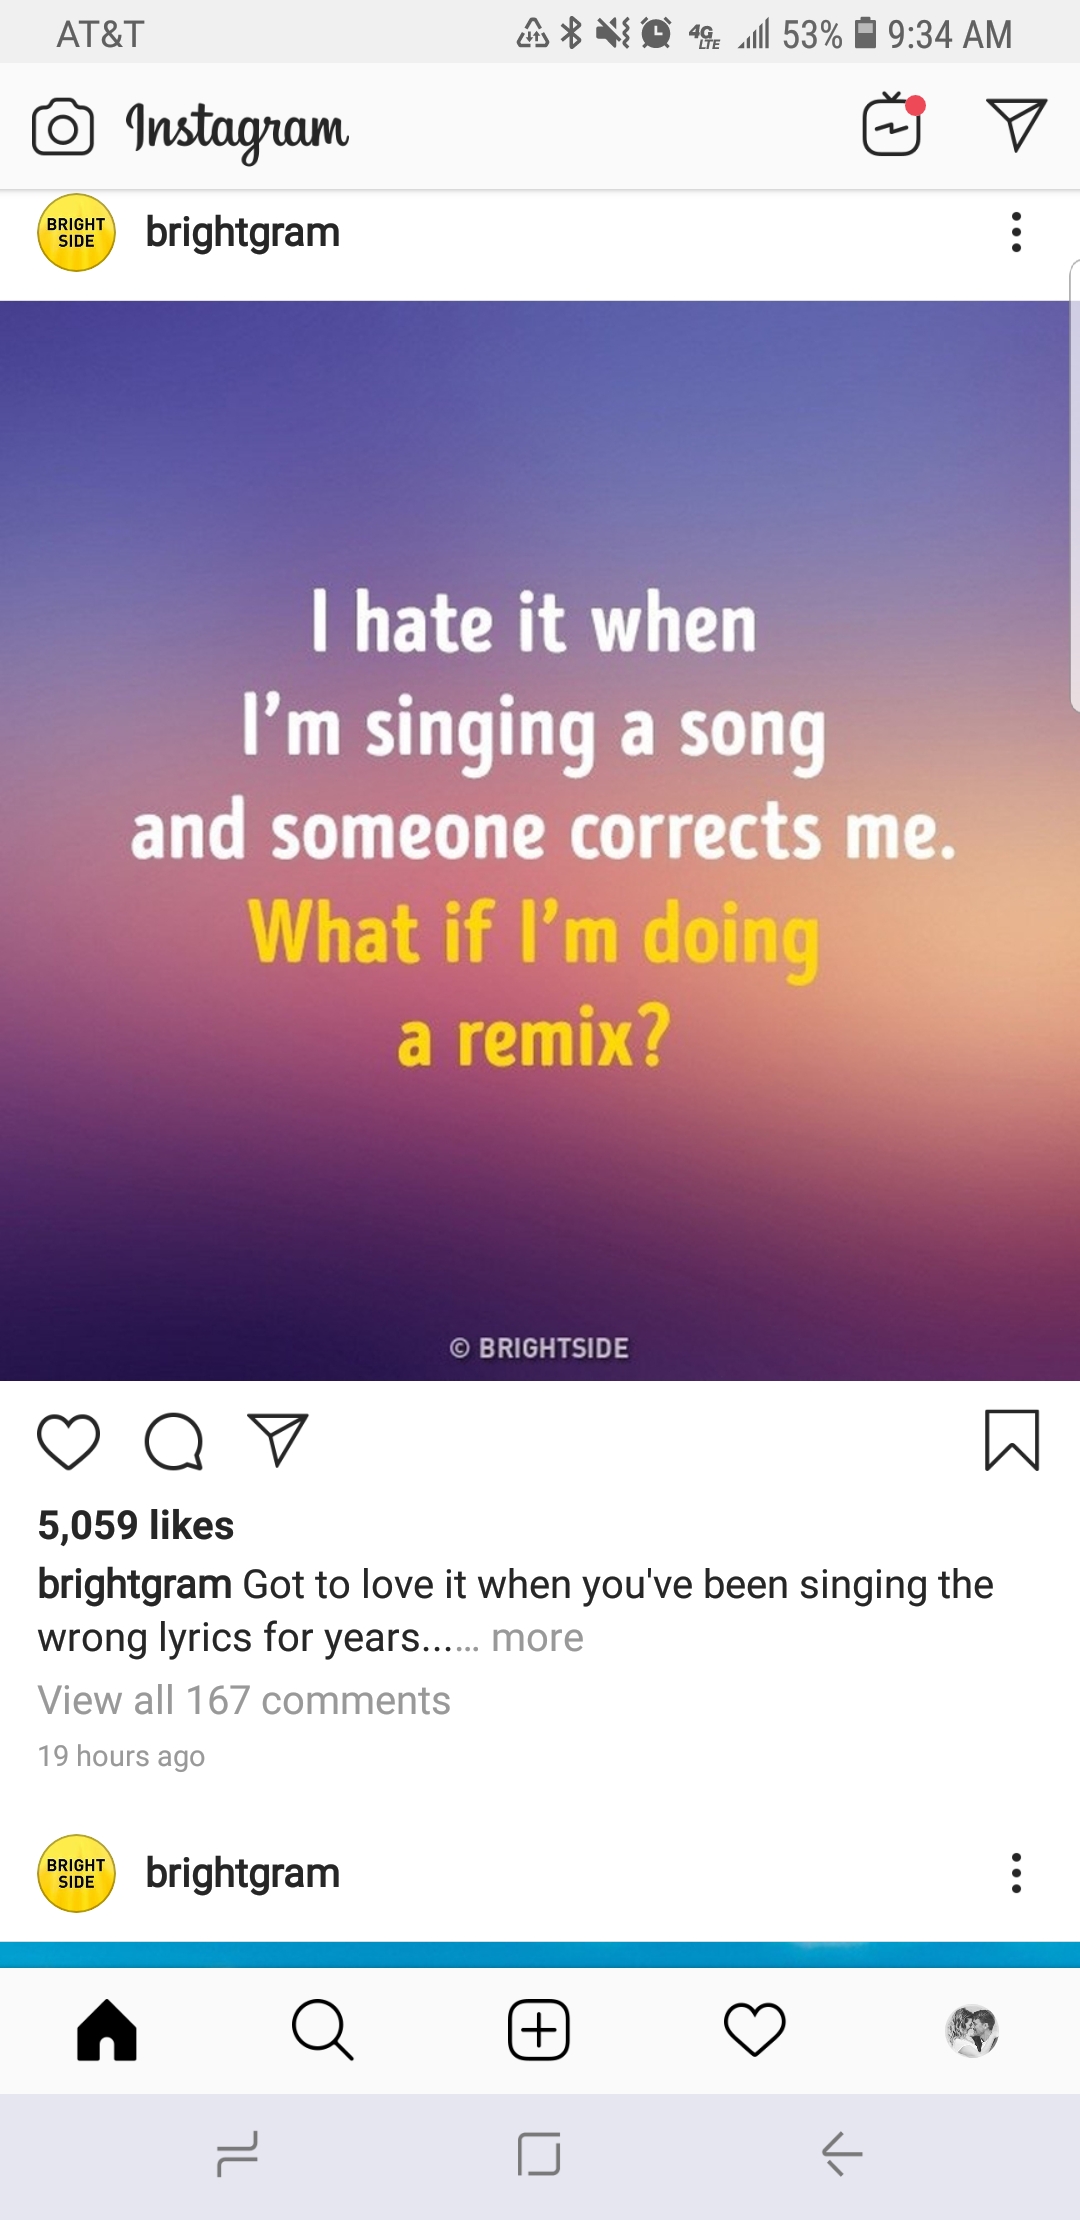Like the post with the heart icon
1080x2220 pixels.
click(68, 1442)
